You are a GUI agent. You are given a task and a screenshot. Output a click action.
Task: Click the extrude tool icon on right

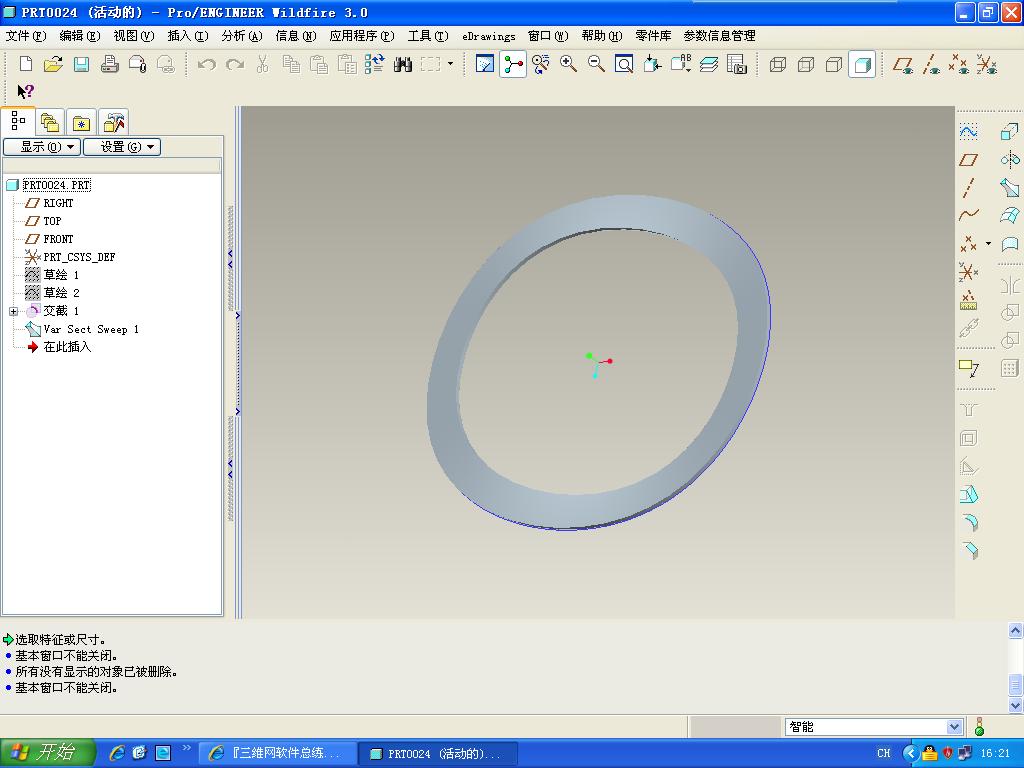pos(1010,132)
